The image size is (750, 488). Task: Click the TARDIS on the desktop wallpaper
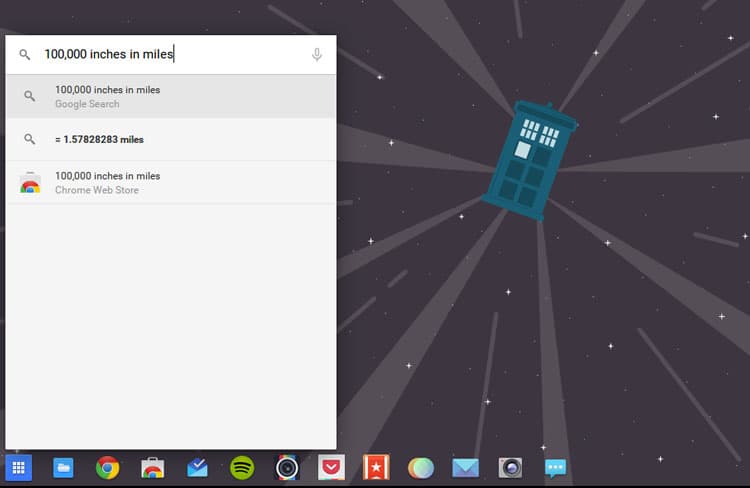(530, 160)
